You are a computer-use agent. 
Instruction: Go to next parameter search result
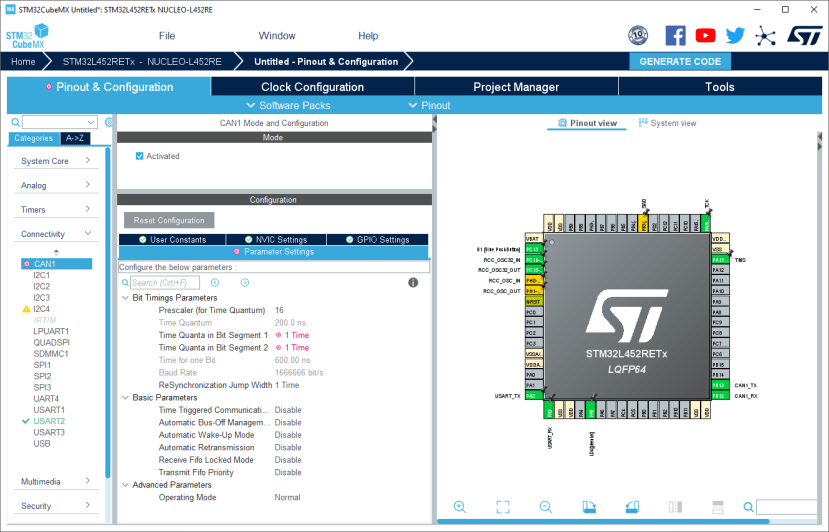[x=245, y=283]
